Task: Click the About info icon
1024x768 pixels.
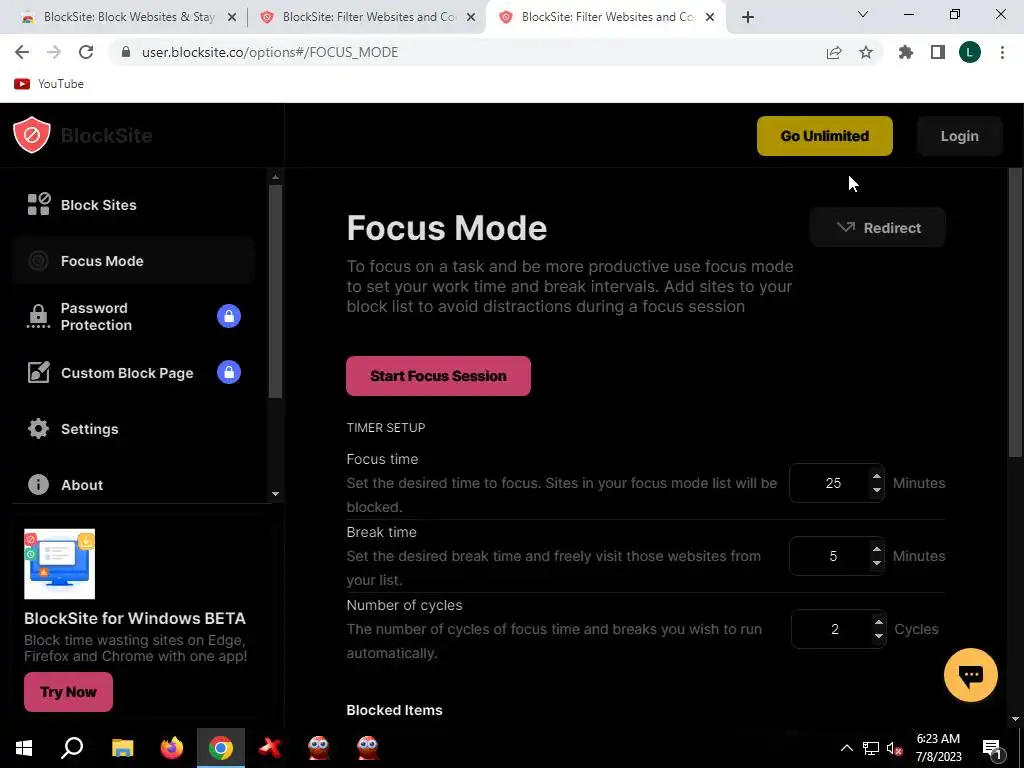Action: [39, 485]
